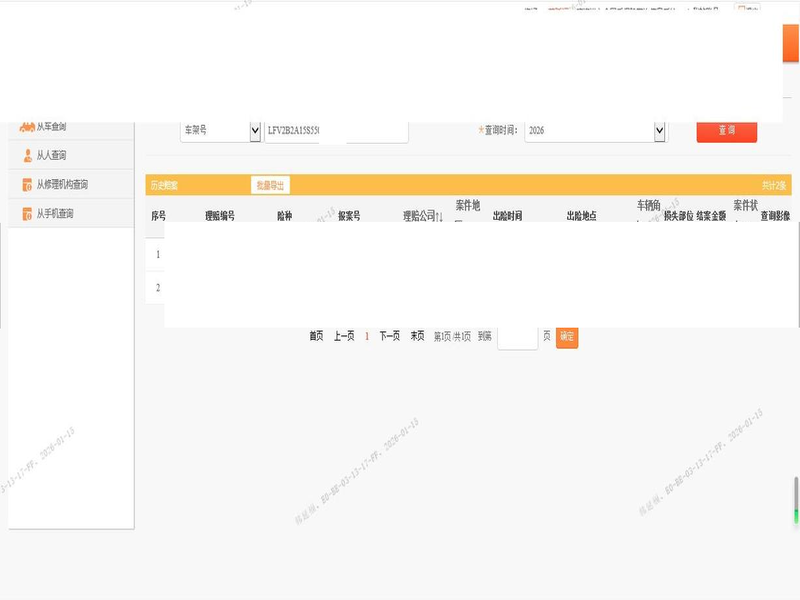800x600 pixels.
Task: Jump to 末页 last page
Action: point(417,337)
